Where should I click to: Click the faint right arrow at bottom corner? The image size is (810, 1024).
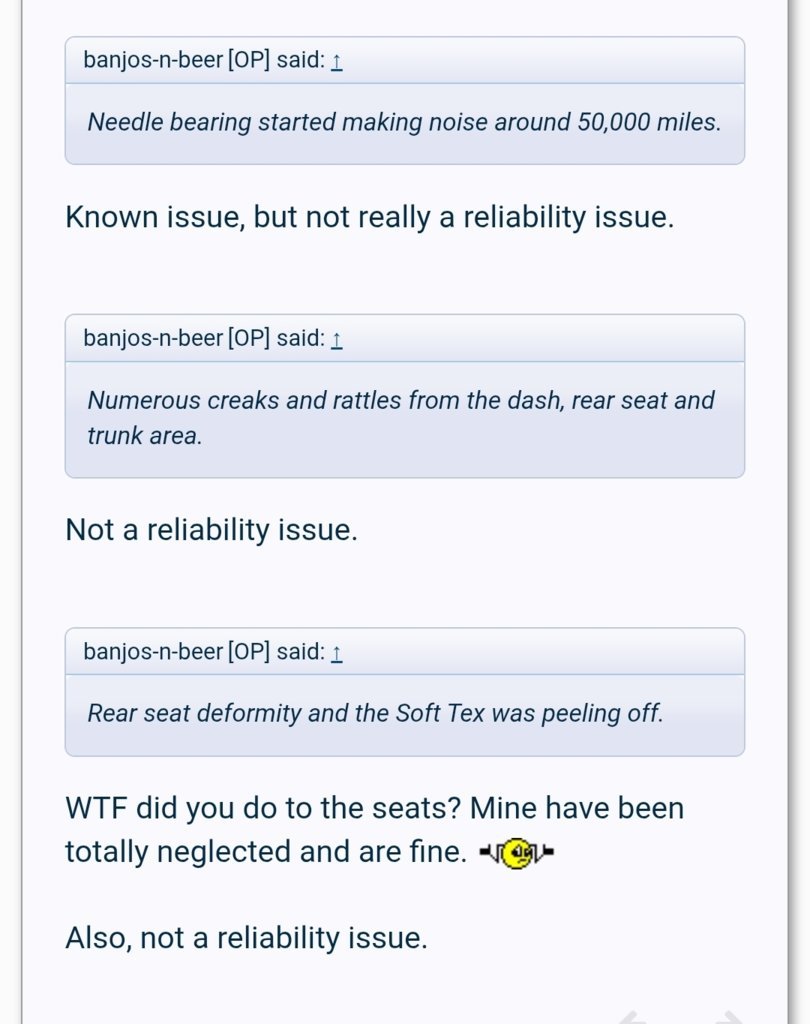click(x=729, y=1017)
